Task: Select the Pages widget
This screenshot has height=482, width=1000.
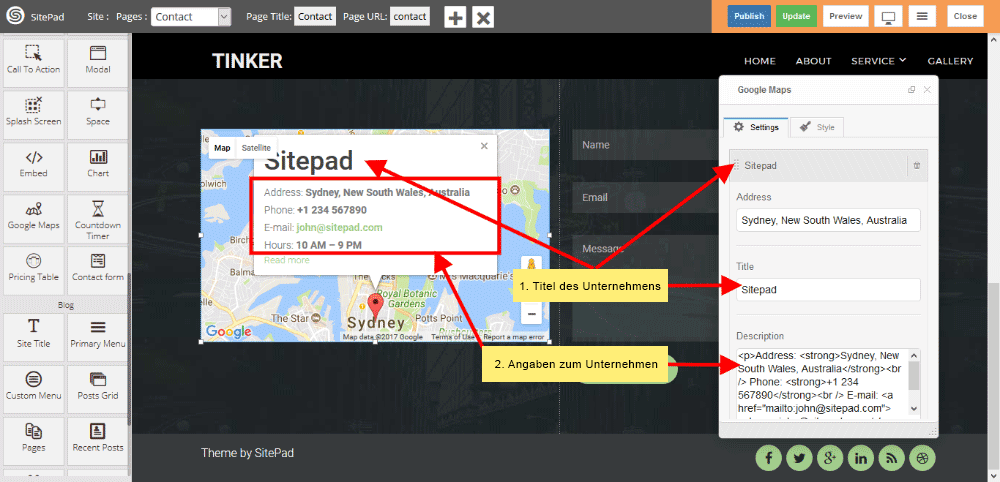Action: tap(33, 441)
